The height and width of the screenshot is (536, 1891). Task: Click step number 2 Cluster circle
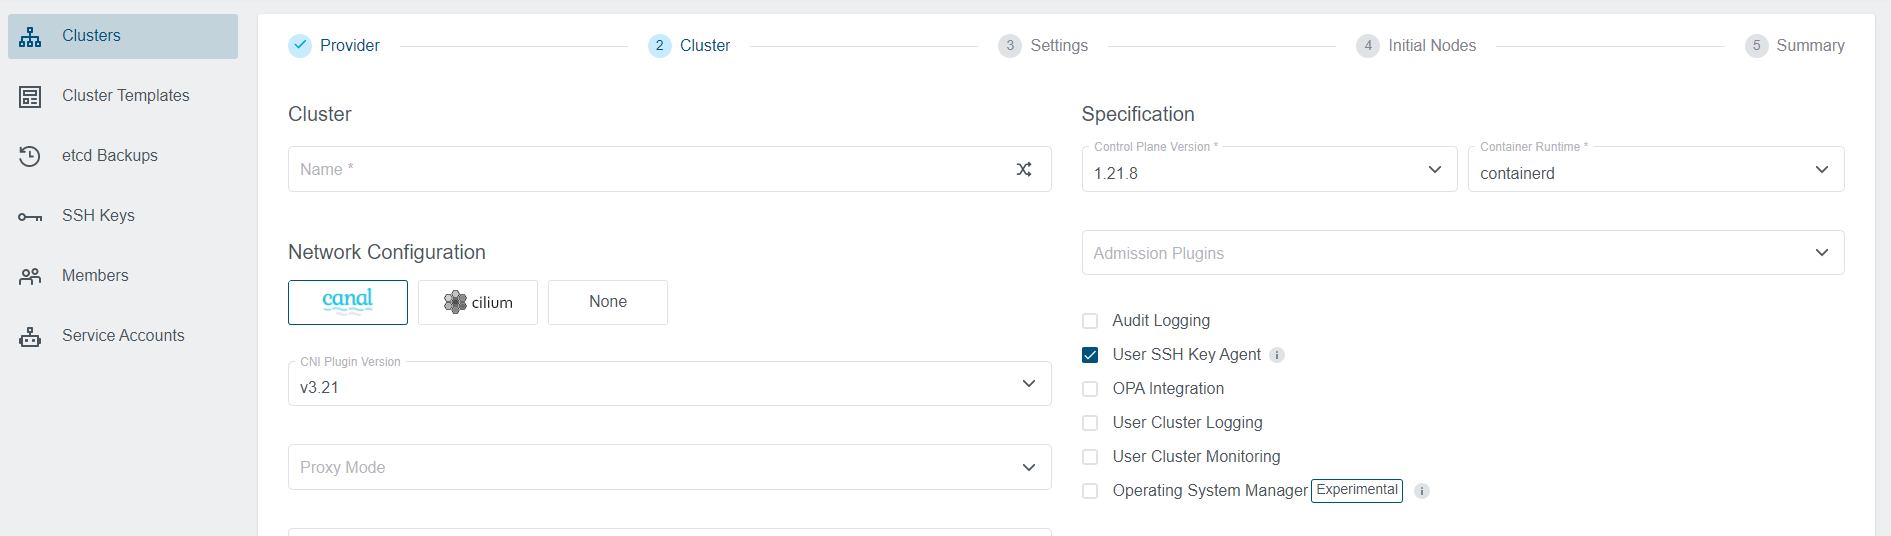point(659,46)
